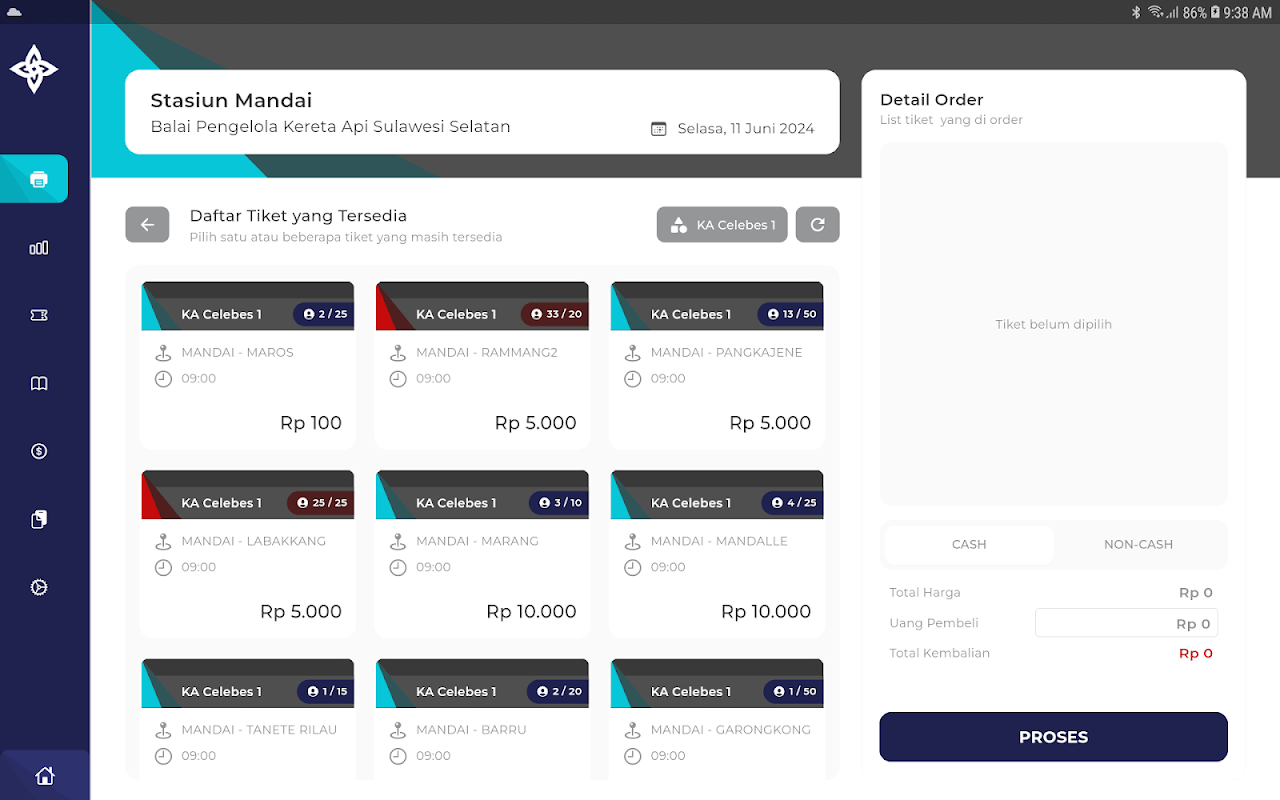Viewport: 1280px width, 800px height.
Task: Select the CASH payment option
Action: pyautogui.click(x=969, y=545)
